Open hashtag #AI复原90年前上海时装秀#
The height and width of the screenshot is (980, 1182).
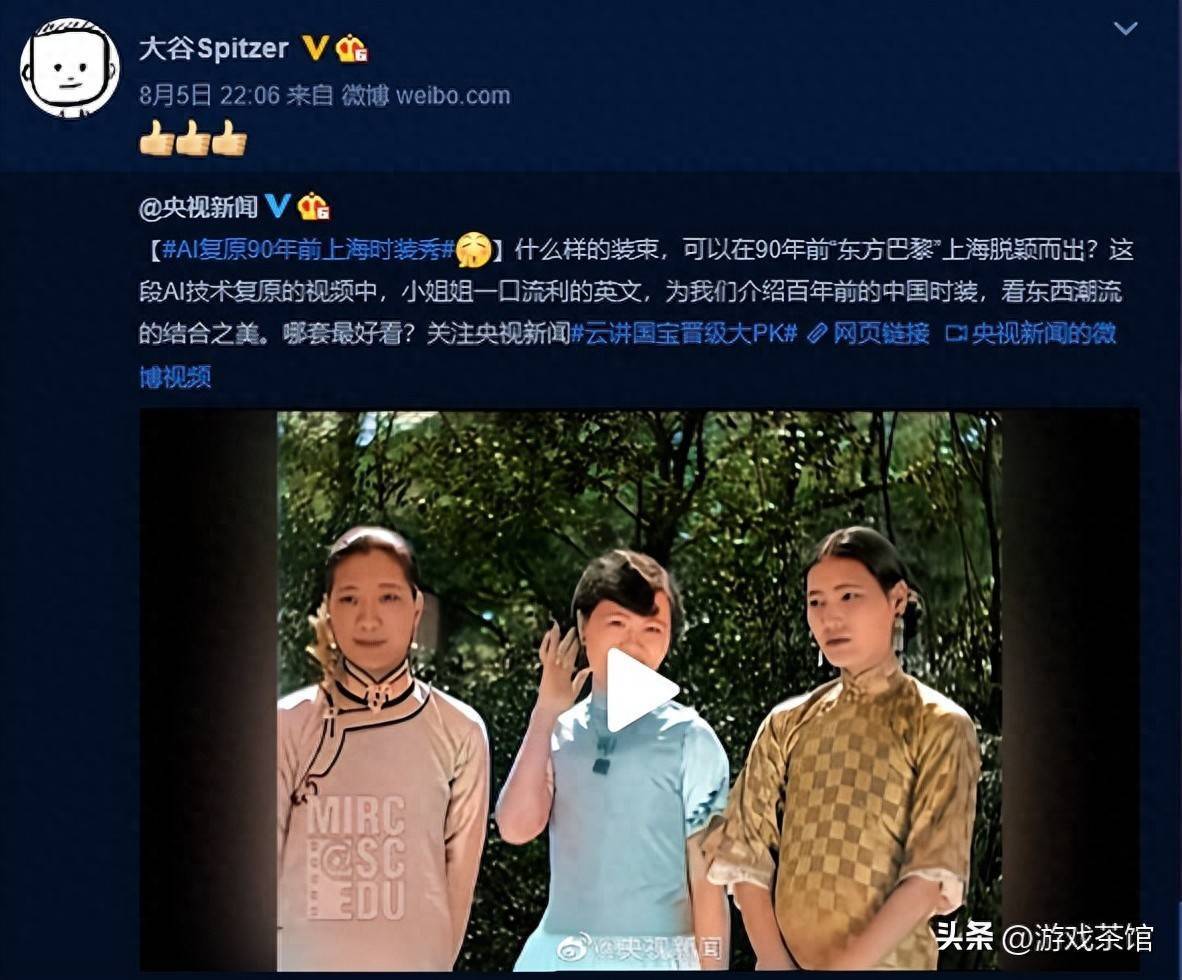pyautogui.click(x=308, y=250)
